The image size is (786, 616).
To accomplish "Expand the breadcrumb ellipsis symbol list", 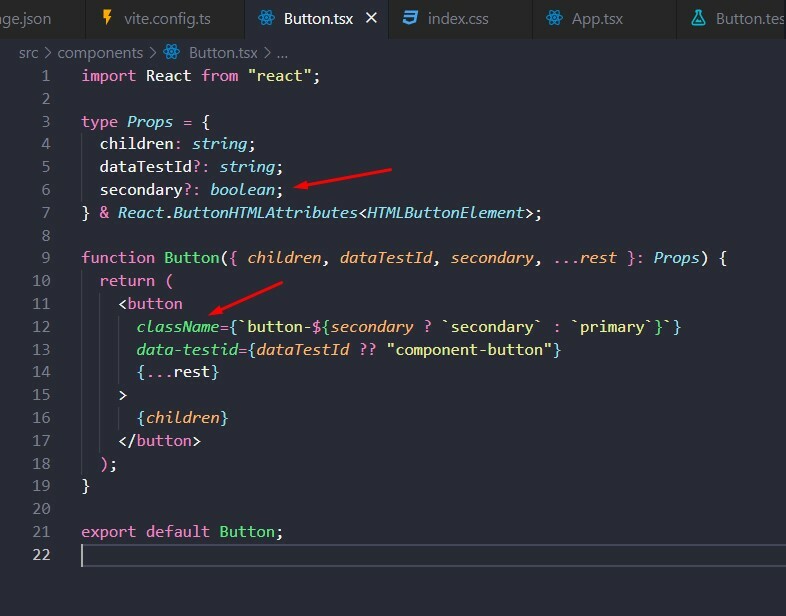I will [x=282, y=52].
